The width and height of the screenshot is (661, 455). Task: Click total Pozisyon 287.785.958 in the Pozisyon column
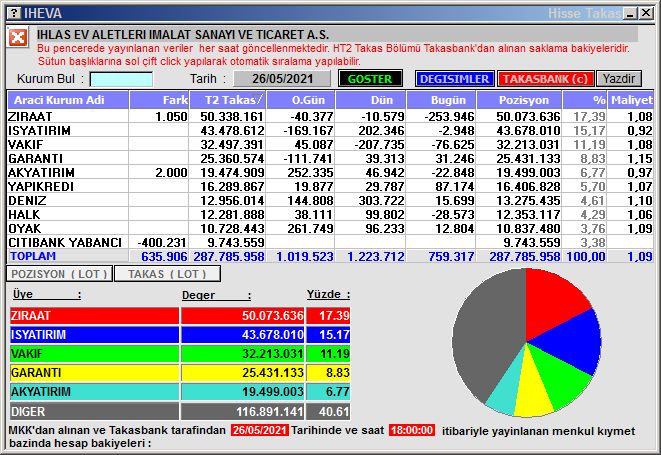pos(525,256)
